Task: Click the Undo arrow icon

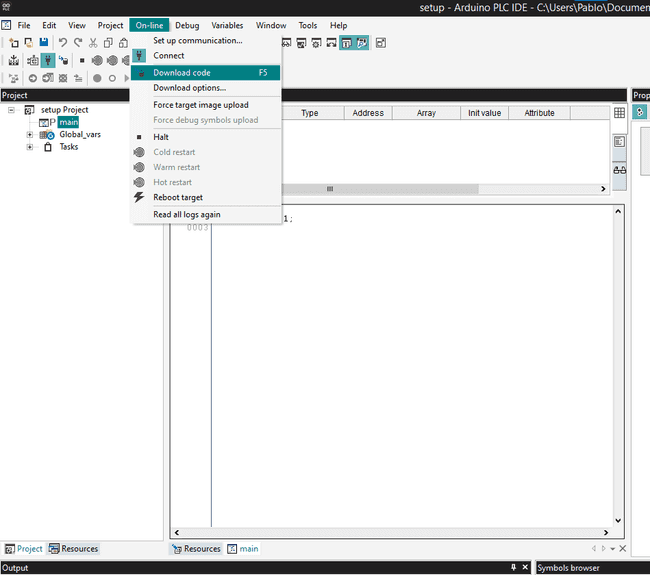Action: (63, 43)
